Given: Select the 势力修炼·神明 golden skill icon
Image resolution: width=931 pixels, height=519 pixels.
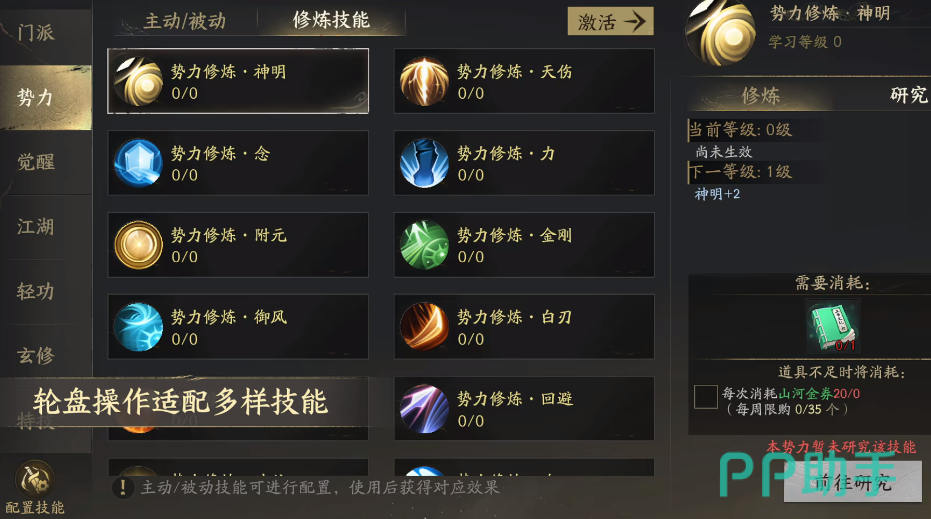Looking at the screenshot, I should (138, 81).
